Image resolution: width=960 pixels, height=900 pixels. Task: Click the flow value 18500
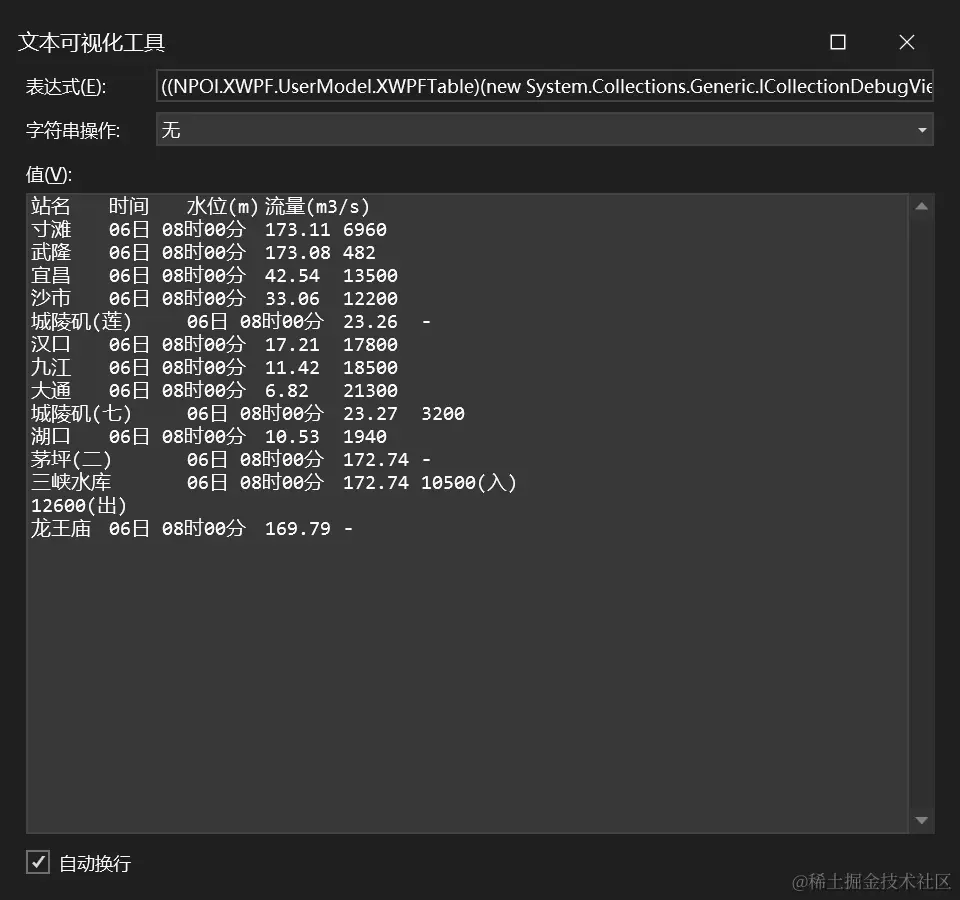[x=370, y=367]
